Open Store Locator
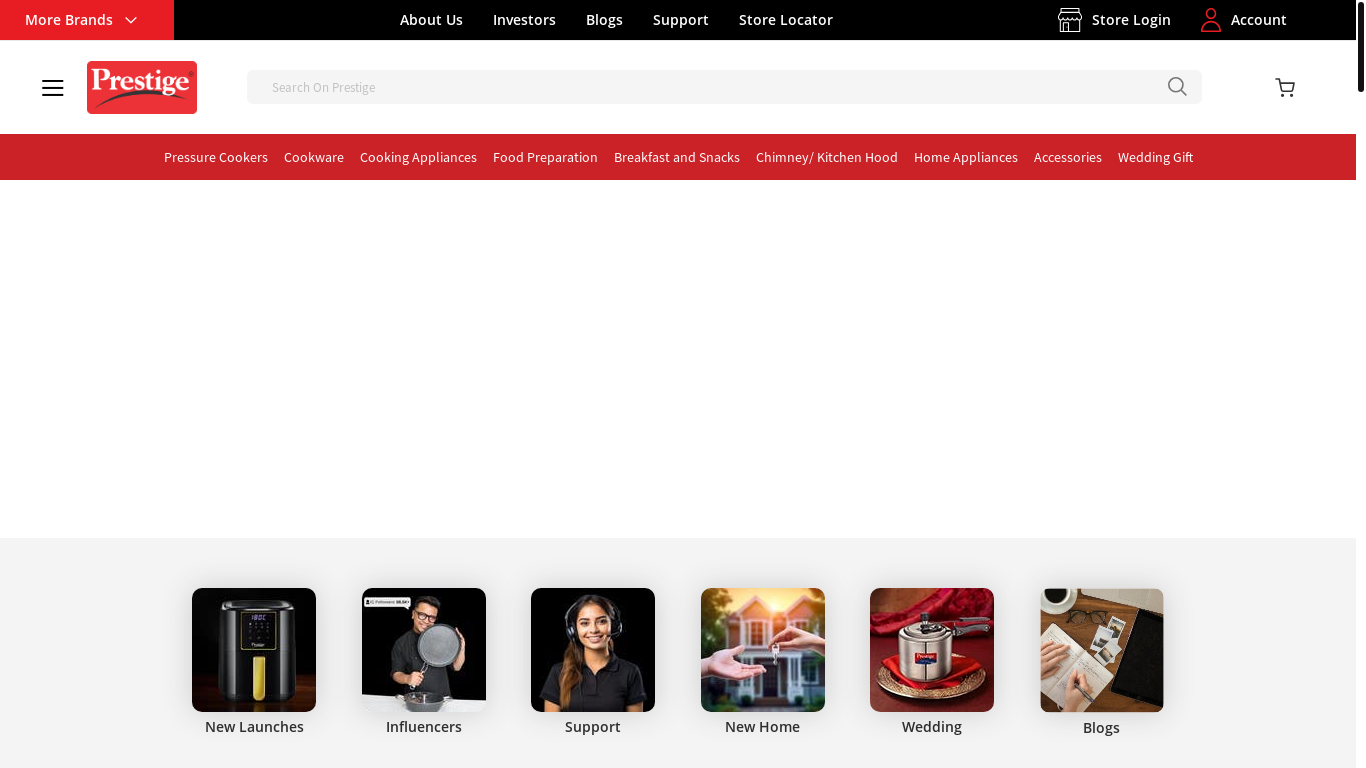The height and width of the screenshot is (768, 1366). (x=786, y=20)
